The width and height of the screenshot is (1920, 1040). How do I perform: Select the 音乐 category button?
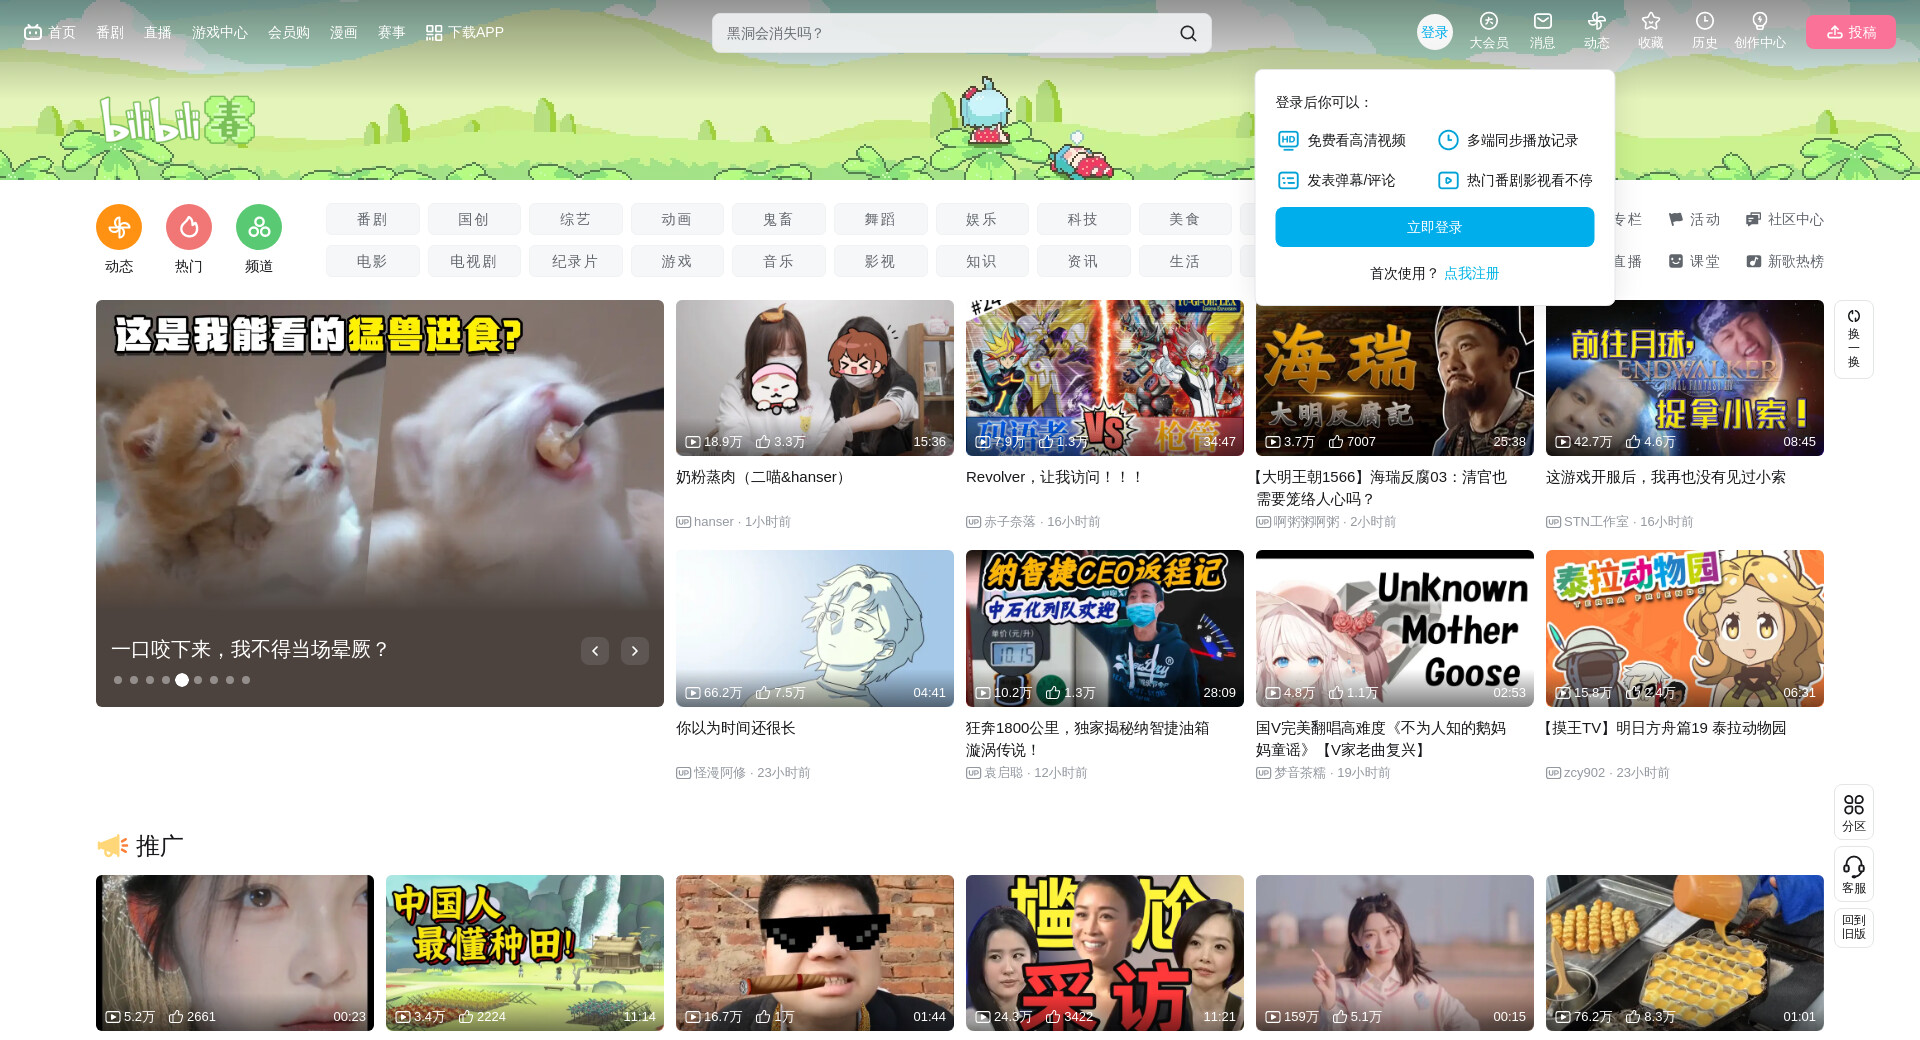tap(779, 261)
